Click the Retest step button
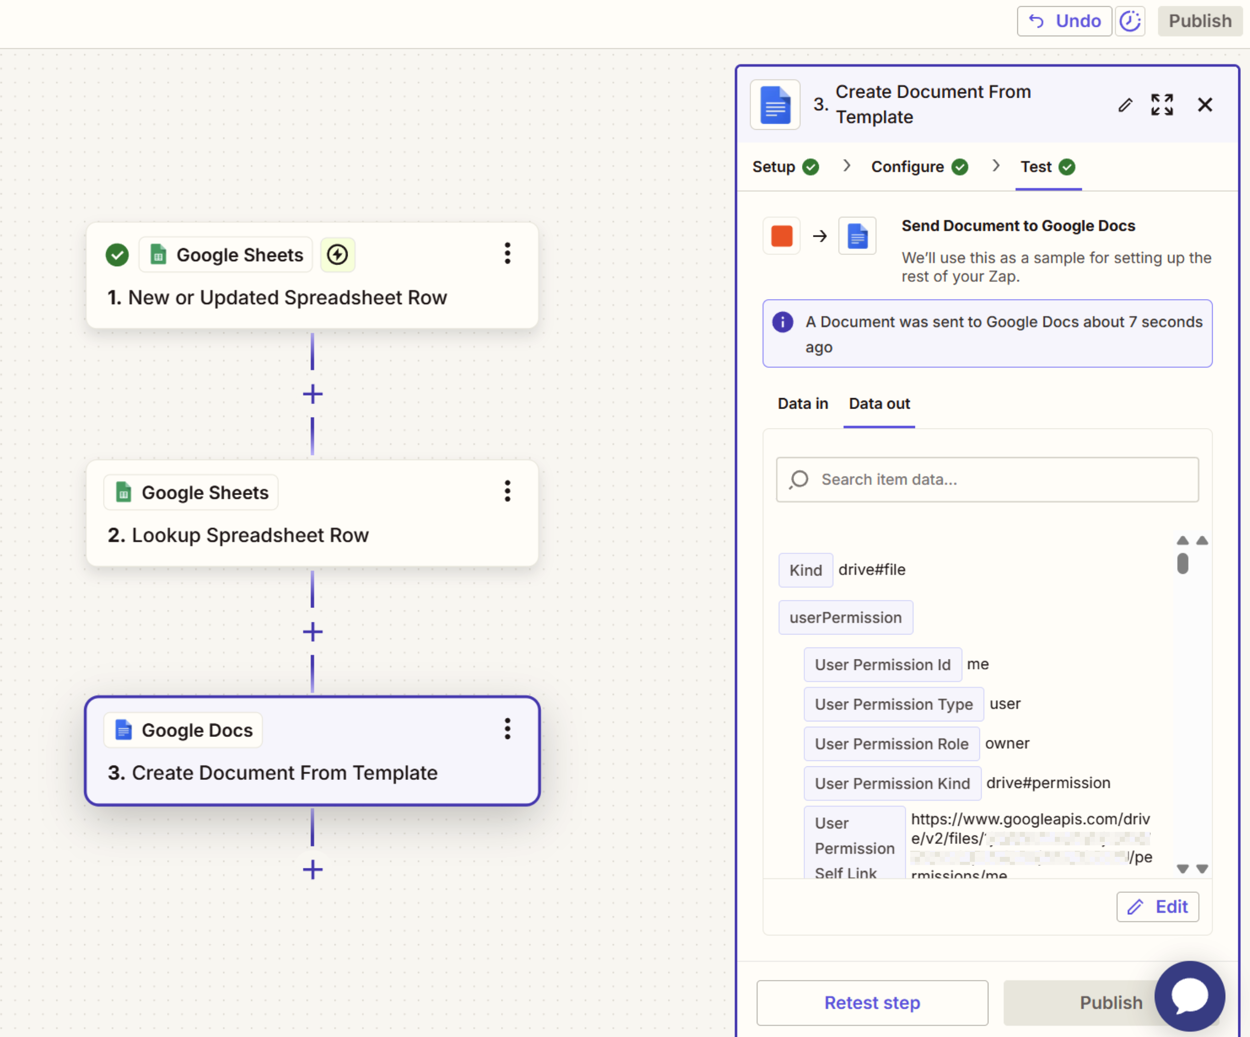This screenshot has height=1037, width=1250. click(872, 1003)
